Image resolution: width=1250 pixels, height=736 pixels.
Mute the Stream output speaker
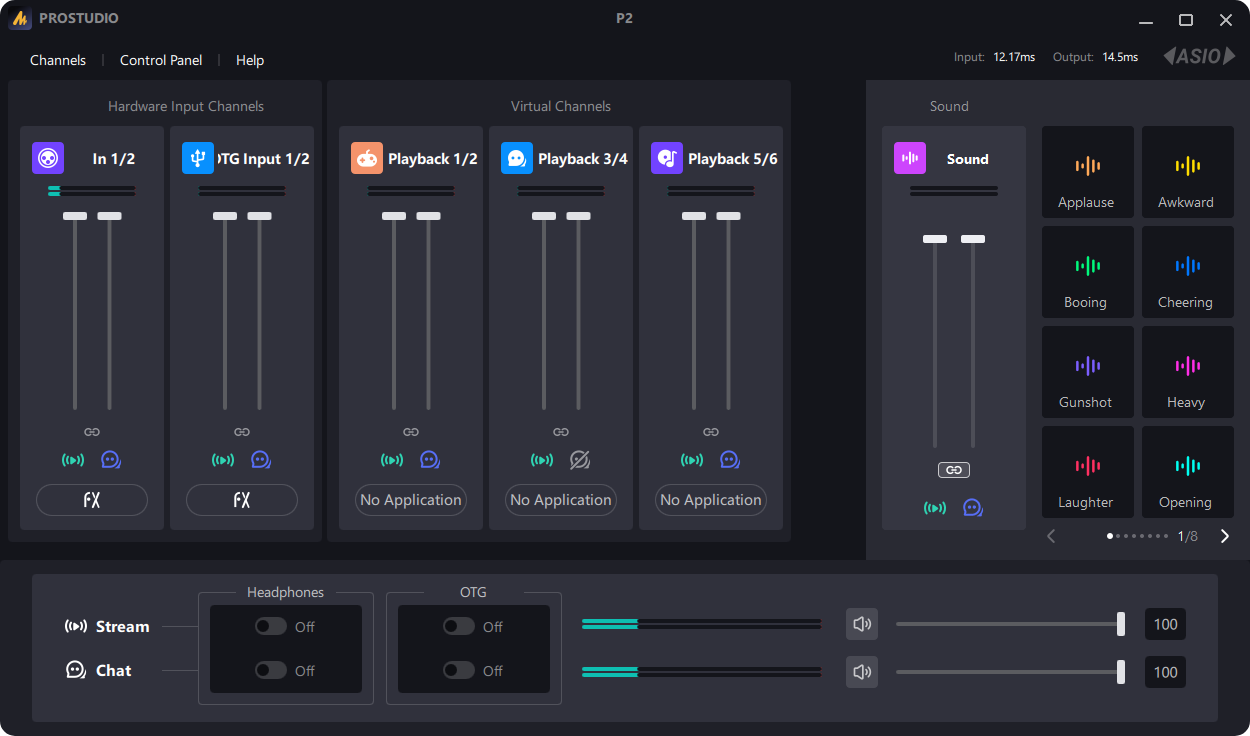click(x=862, y=624)
